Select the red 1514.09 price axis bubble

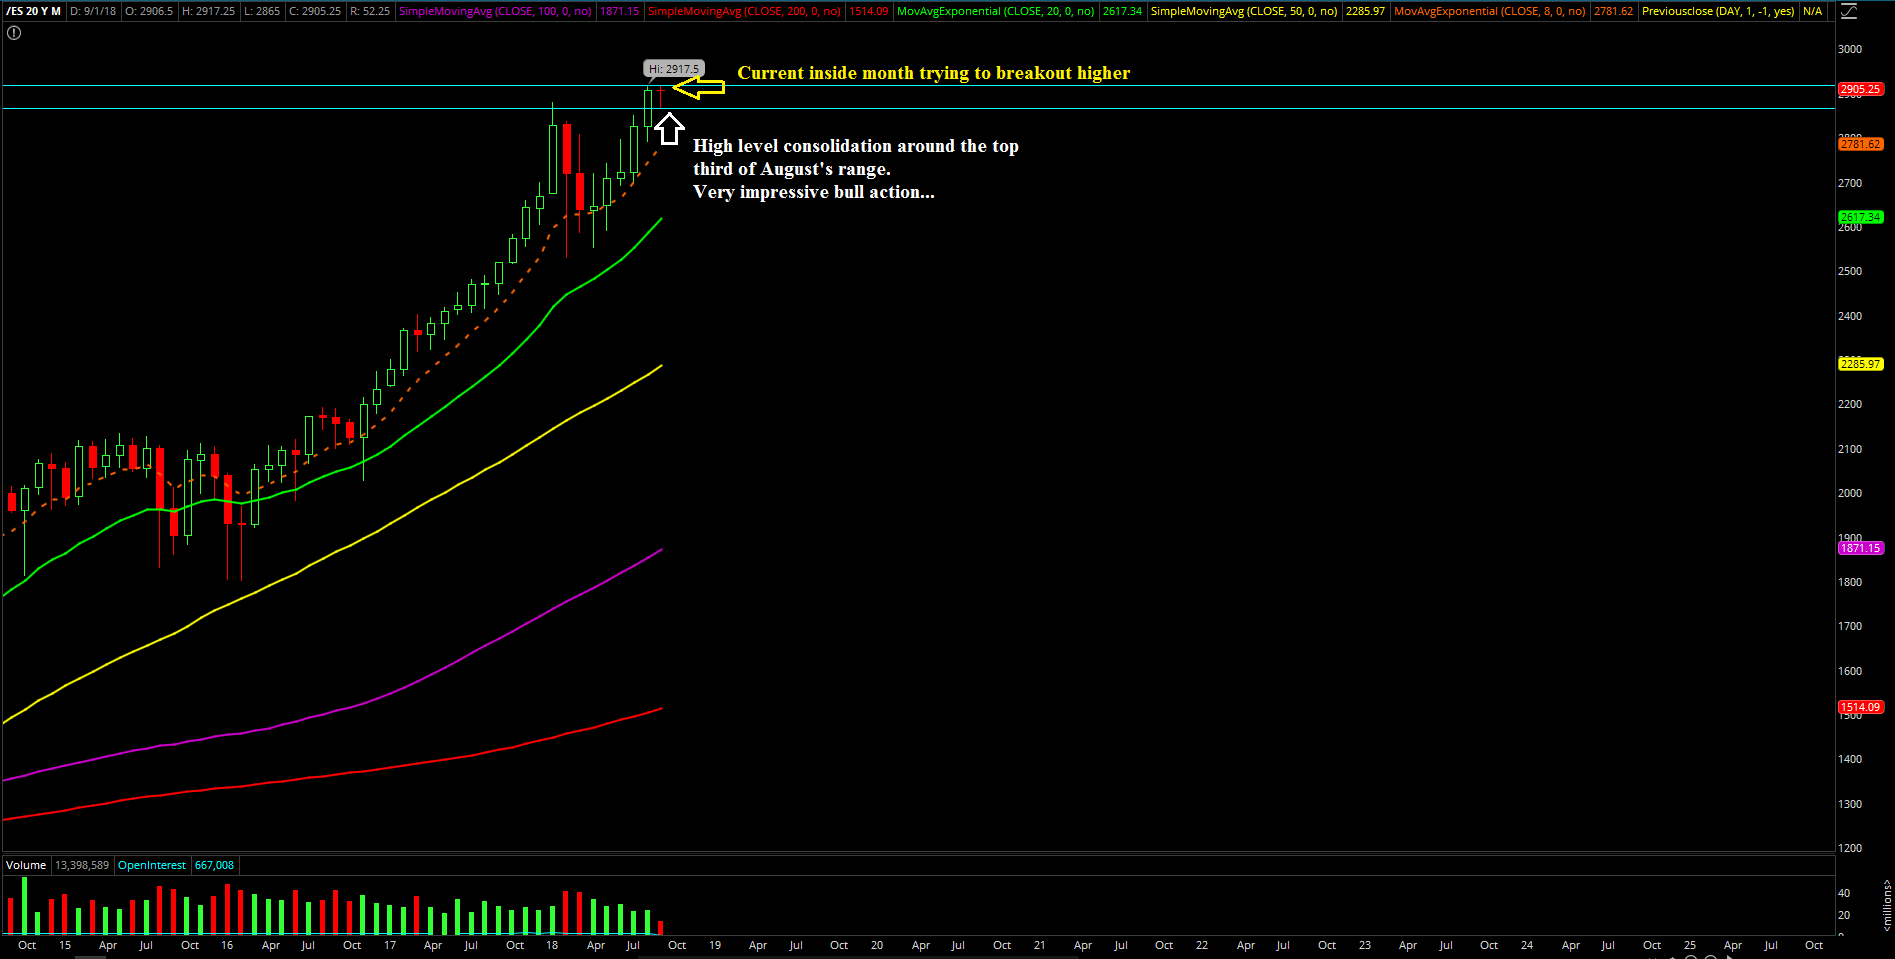pyautogui.click(x=1860, y=707)
